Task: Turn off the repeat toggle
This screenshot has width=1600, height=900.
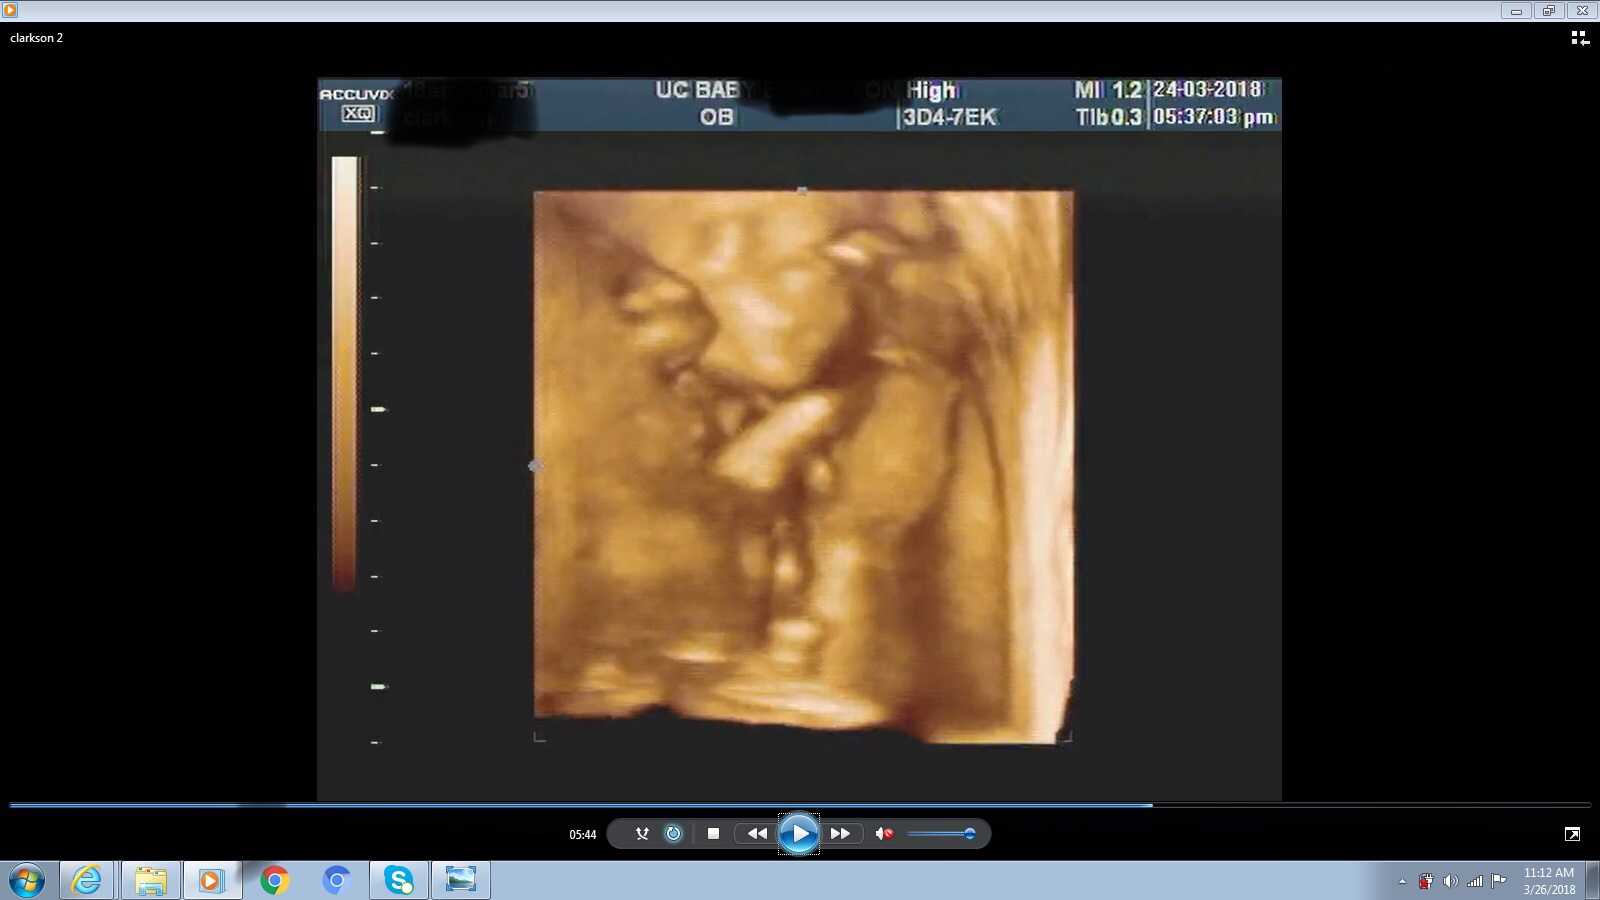Action: click(x=673, y=833)
